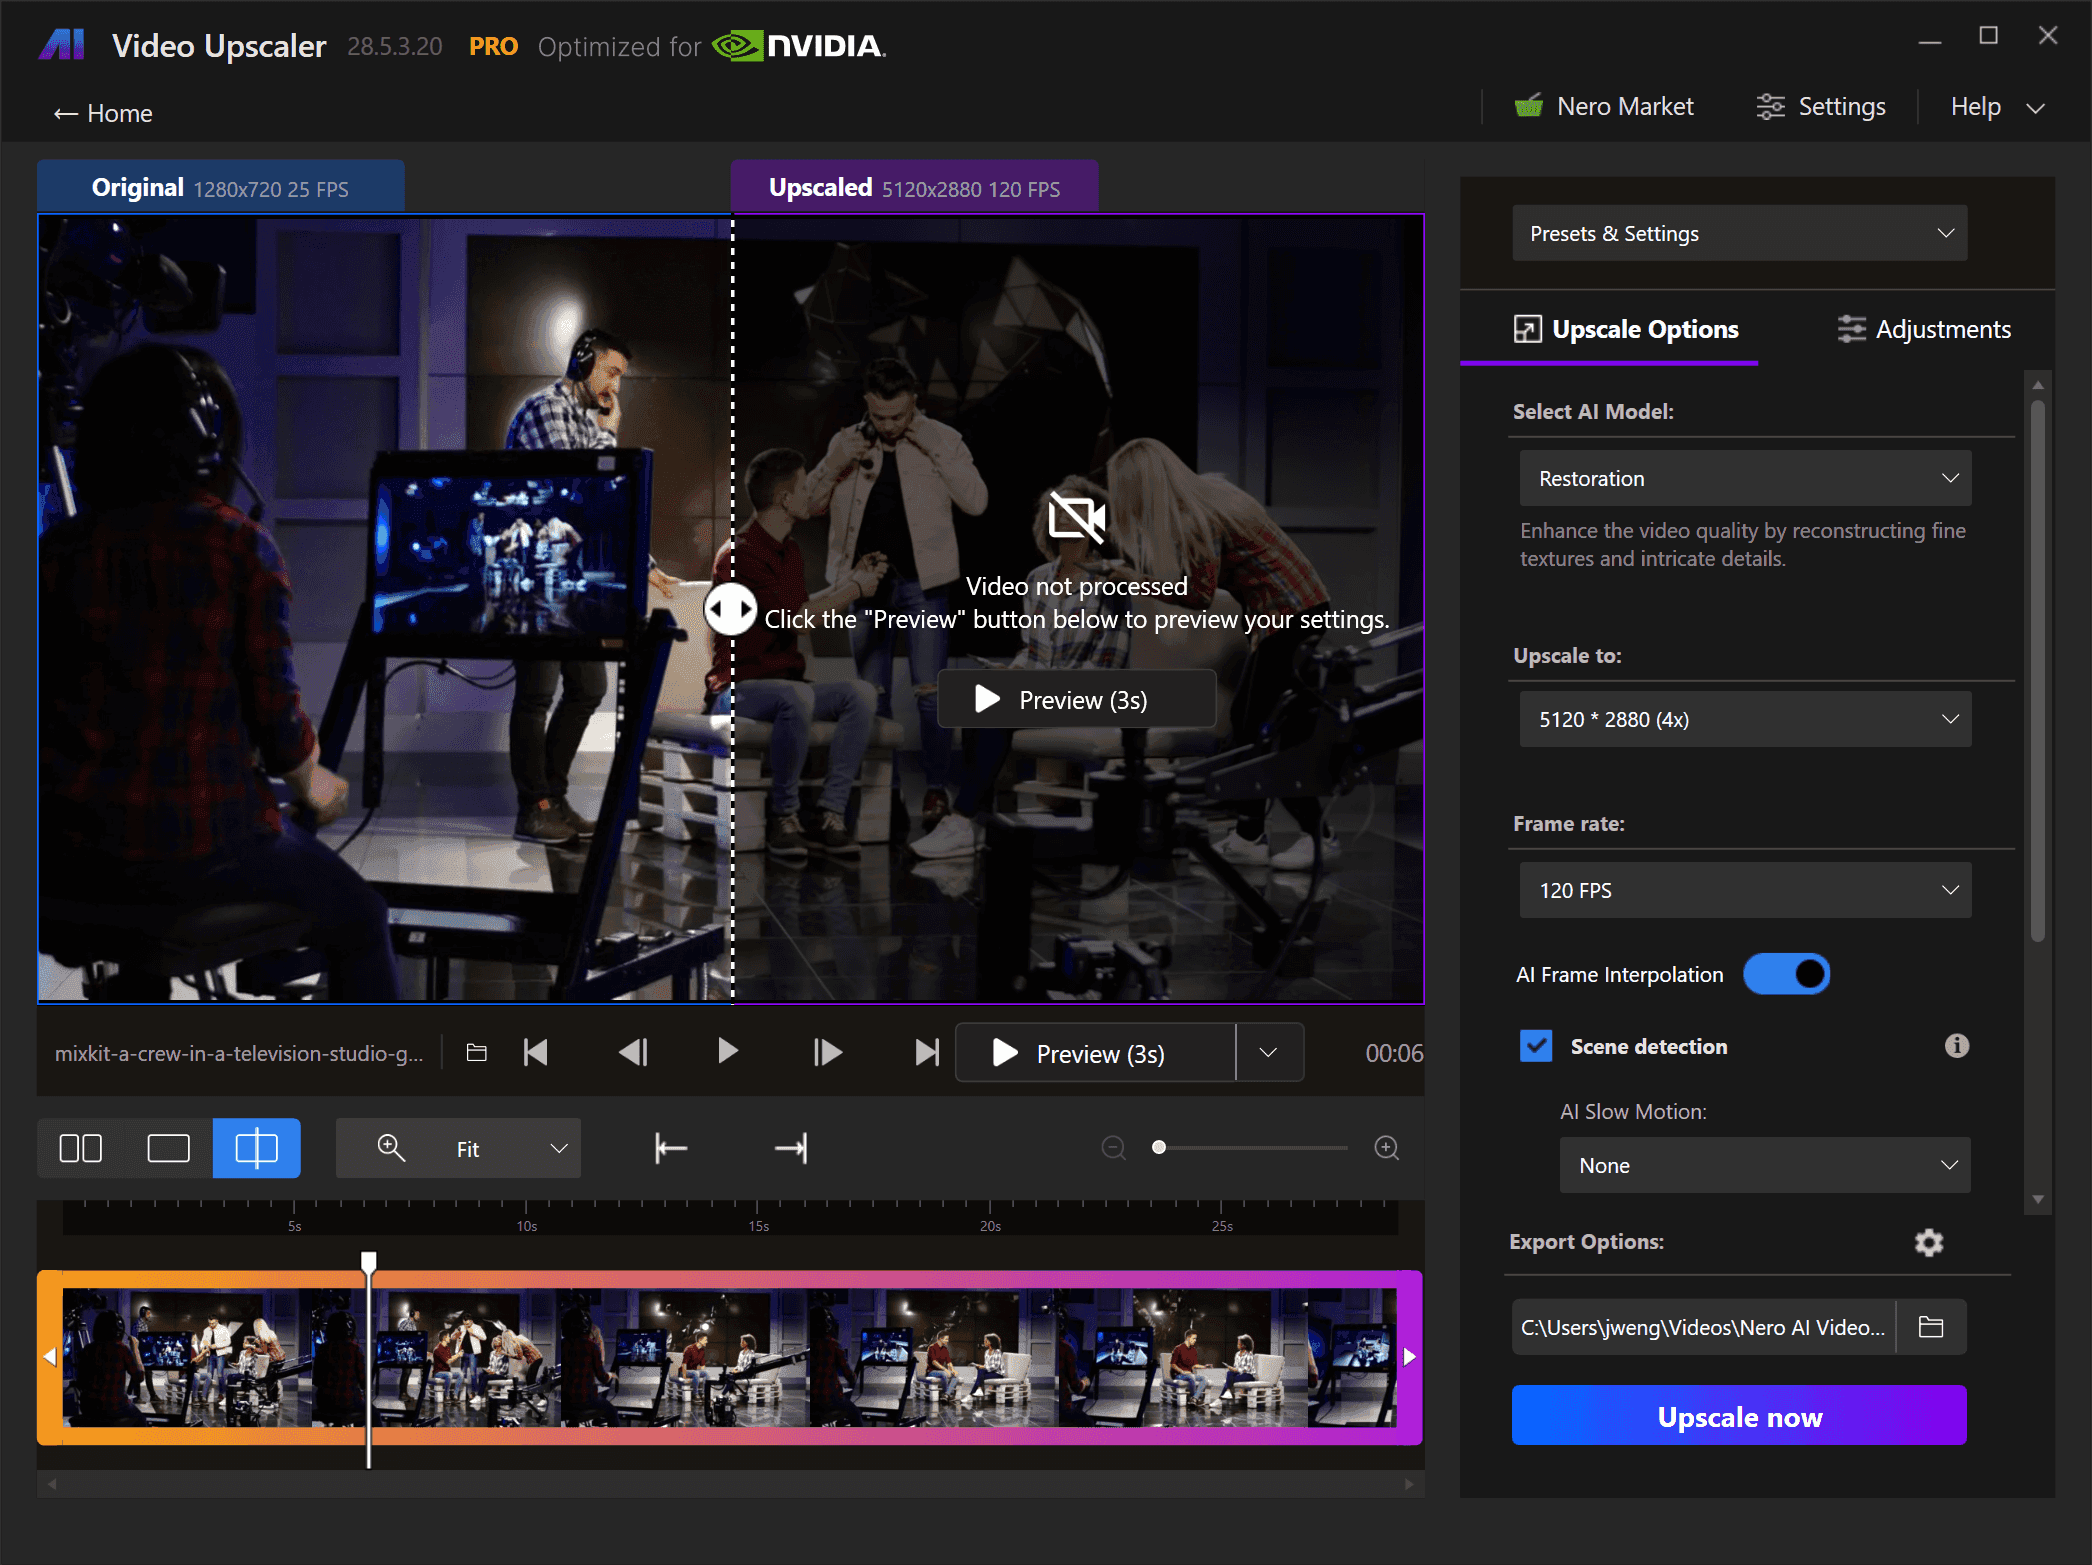Switch to single view mode
2092x1565 pixels.
(168, 1148)
